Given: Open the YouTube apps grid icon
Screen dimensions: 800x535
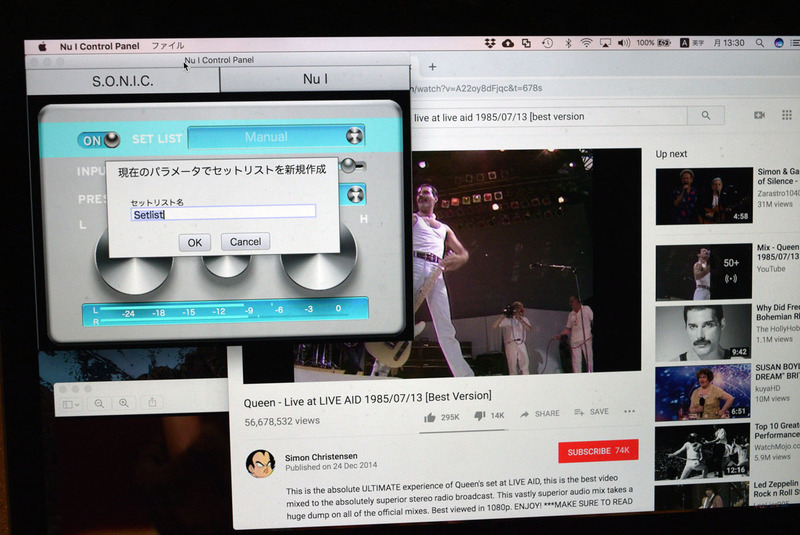Looking at the screenshot, I should (787, 115).
